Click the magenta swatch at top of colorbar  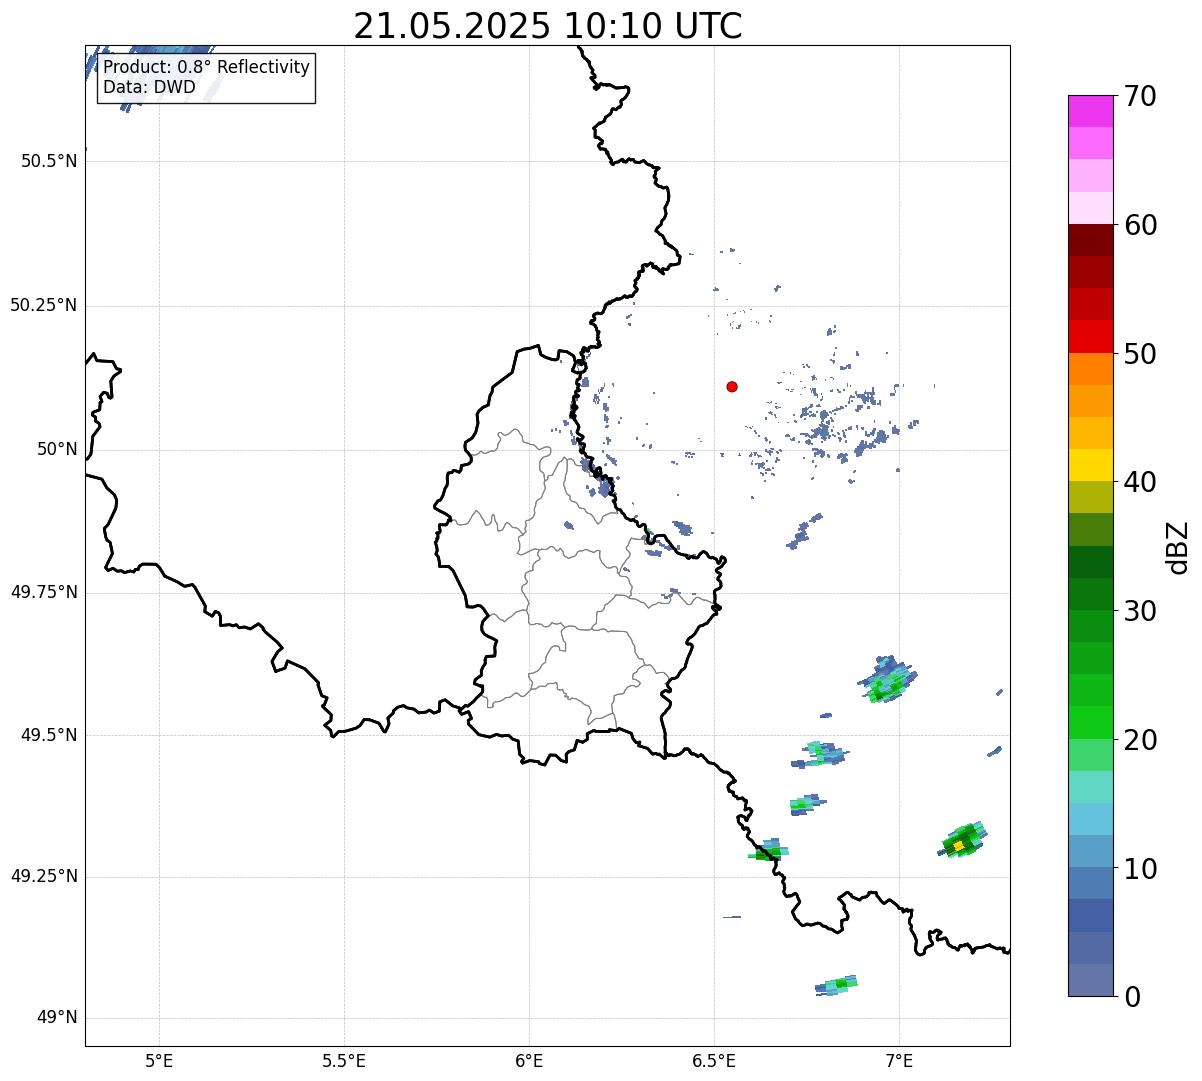[1090, 111]
